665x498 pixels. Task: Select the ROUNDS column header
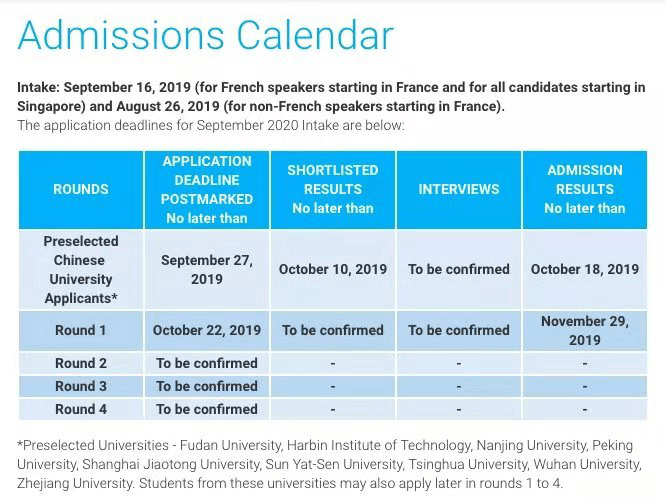tap(81, 189)
